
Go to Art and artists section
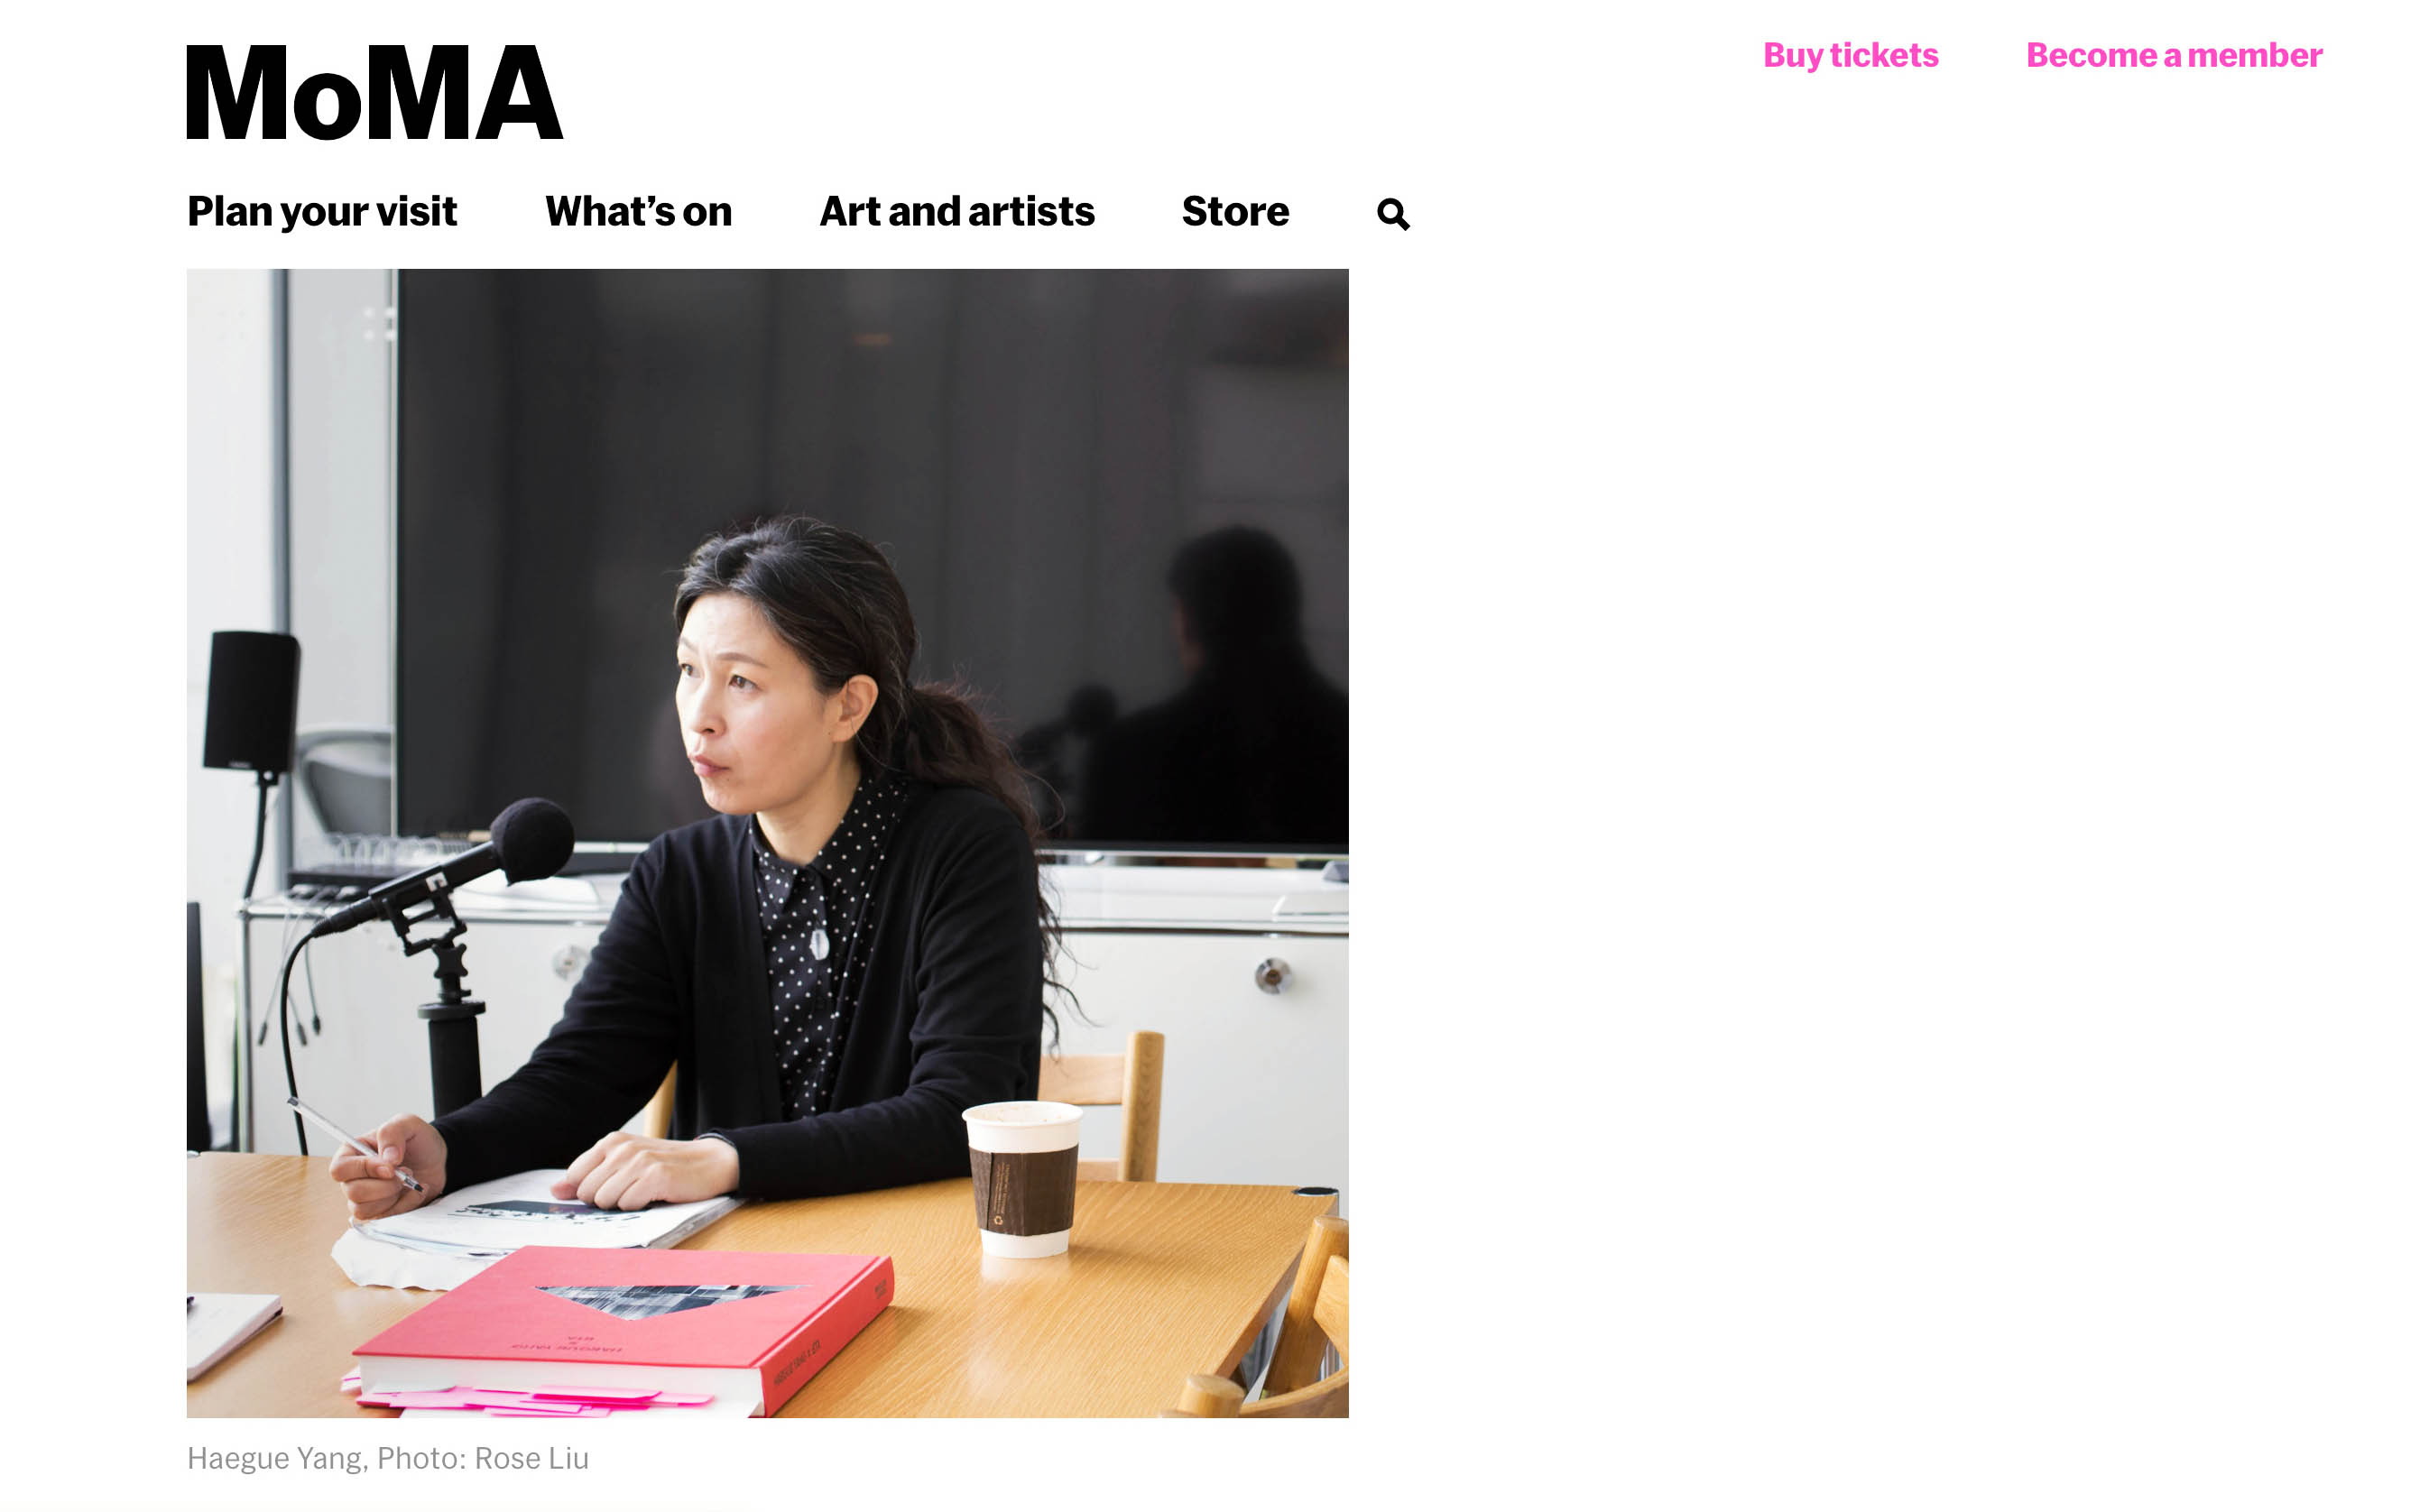957,212
